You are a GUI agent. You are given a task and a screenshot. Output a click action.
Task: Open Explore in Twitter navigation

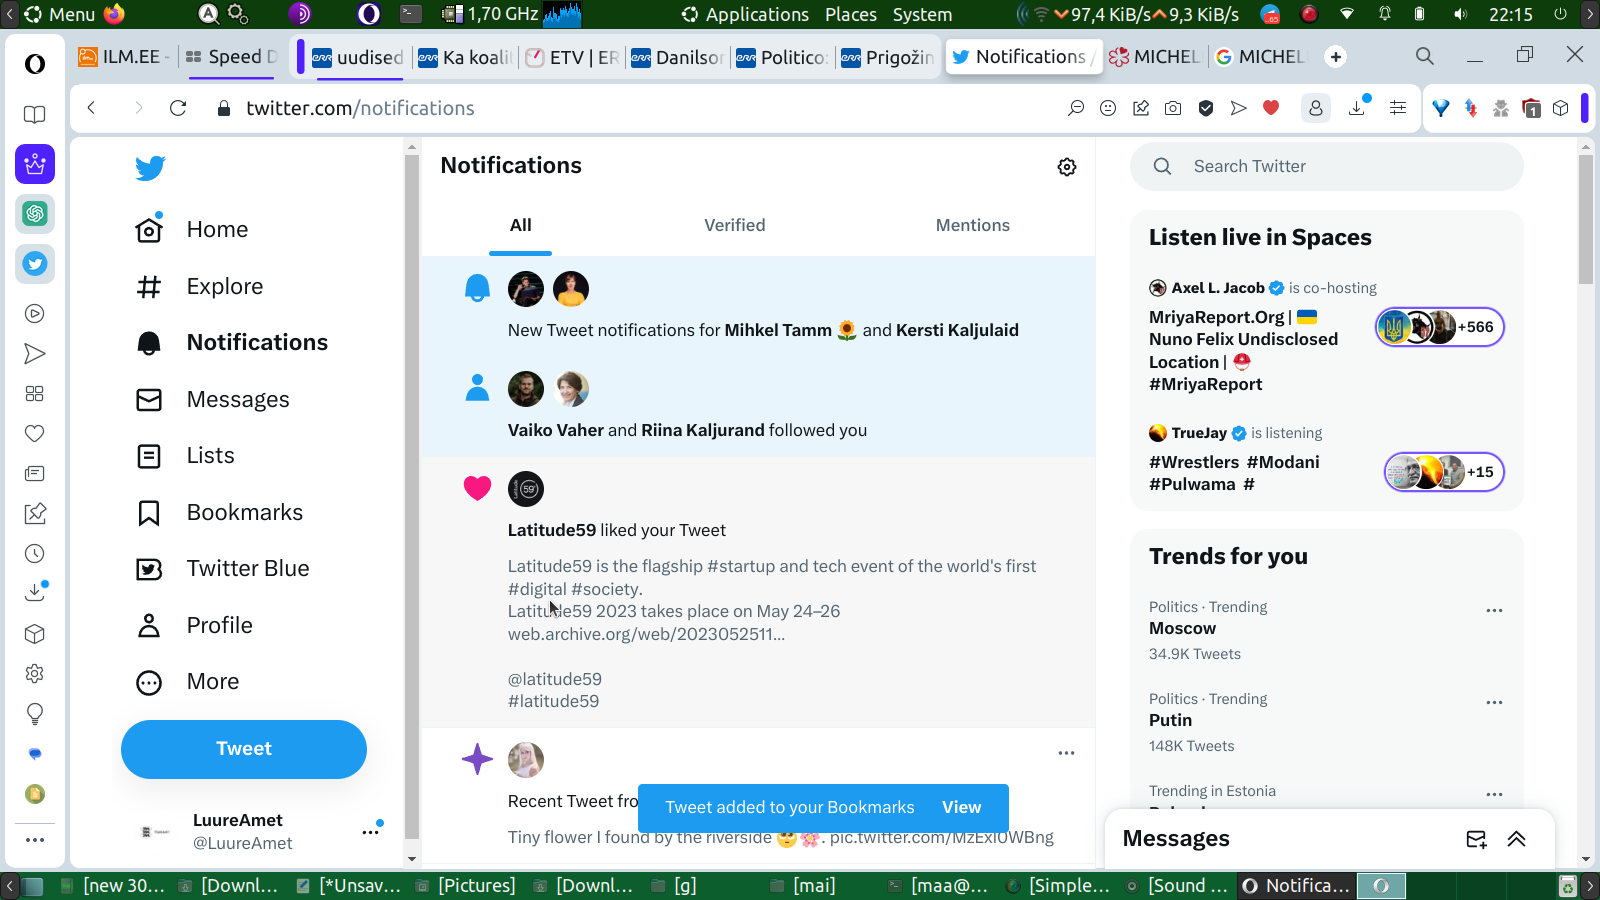[200, 287]
